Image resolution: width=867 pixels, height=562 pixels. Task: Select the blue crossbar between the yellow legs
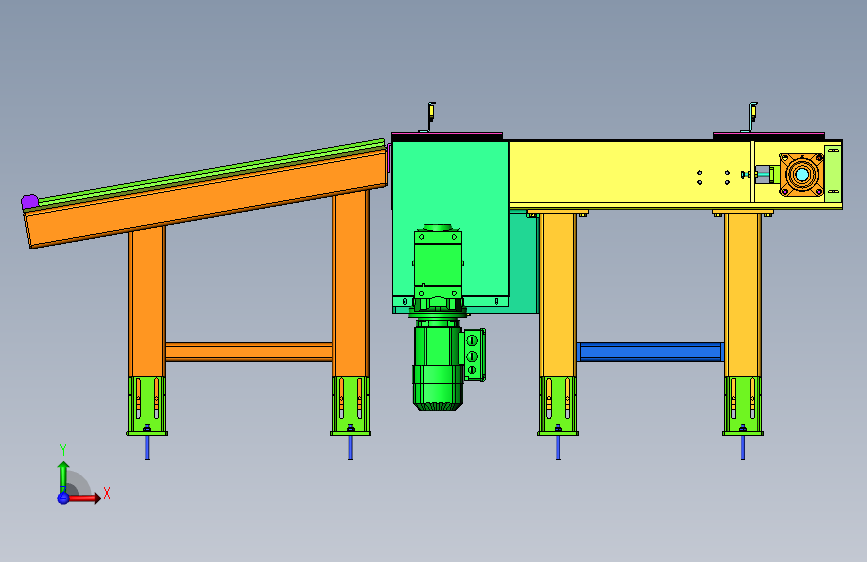pyautogui.click(x=650, y=352)
